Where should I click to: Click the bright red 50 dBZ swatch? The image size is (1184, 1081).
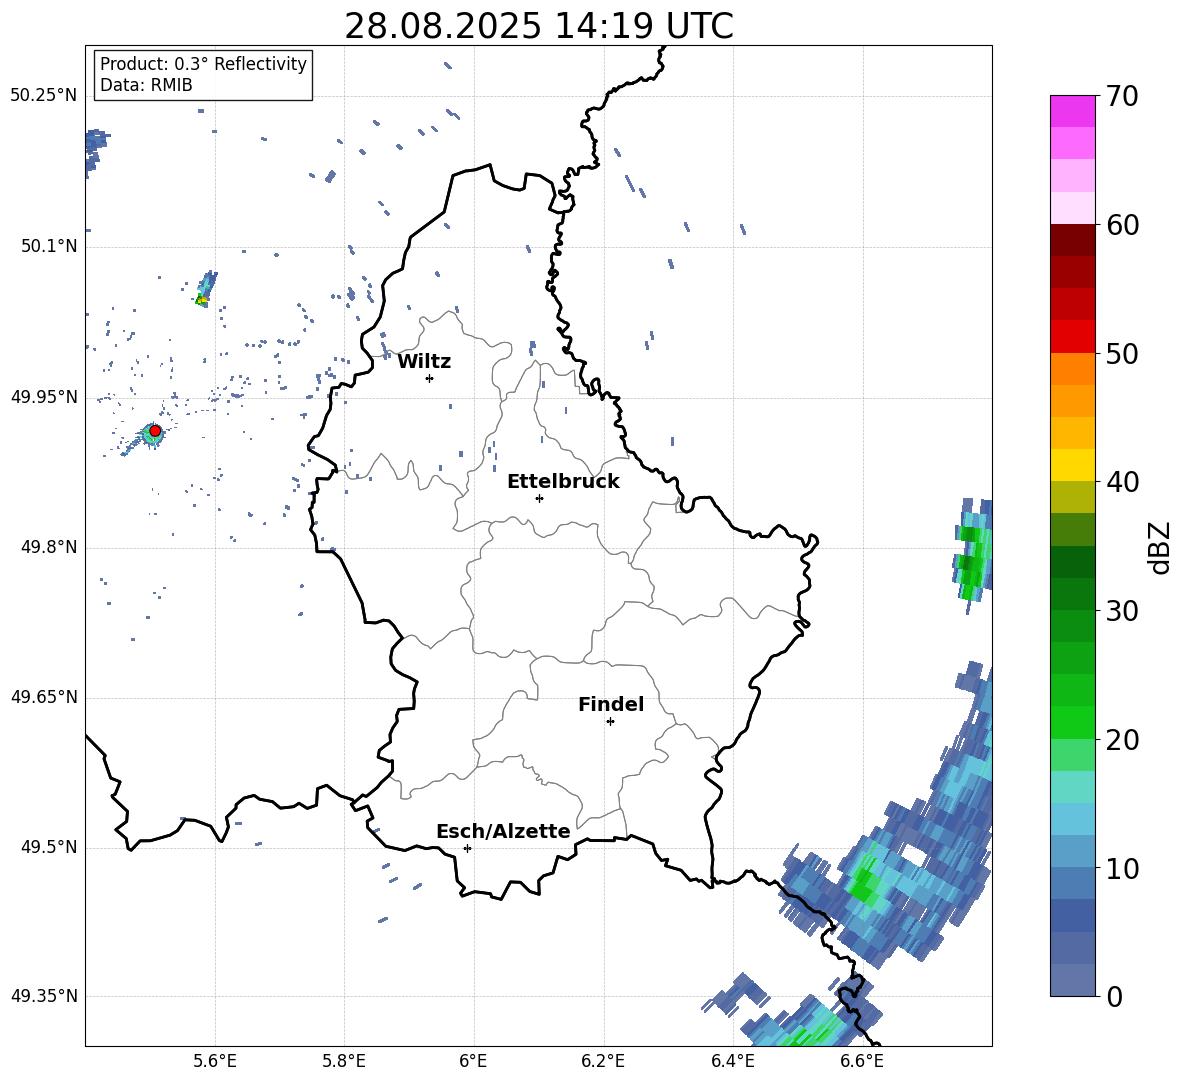[x=1072, y=337]
